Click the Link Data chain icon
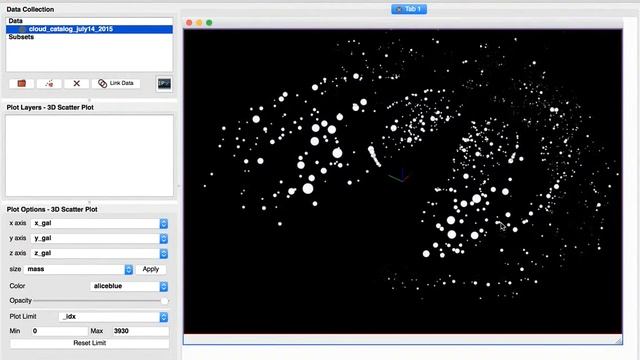The height and width of the screenshot is (360, 640). point(102,84)
